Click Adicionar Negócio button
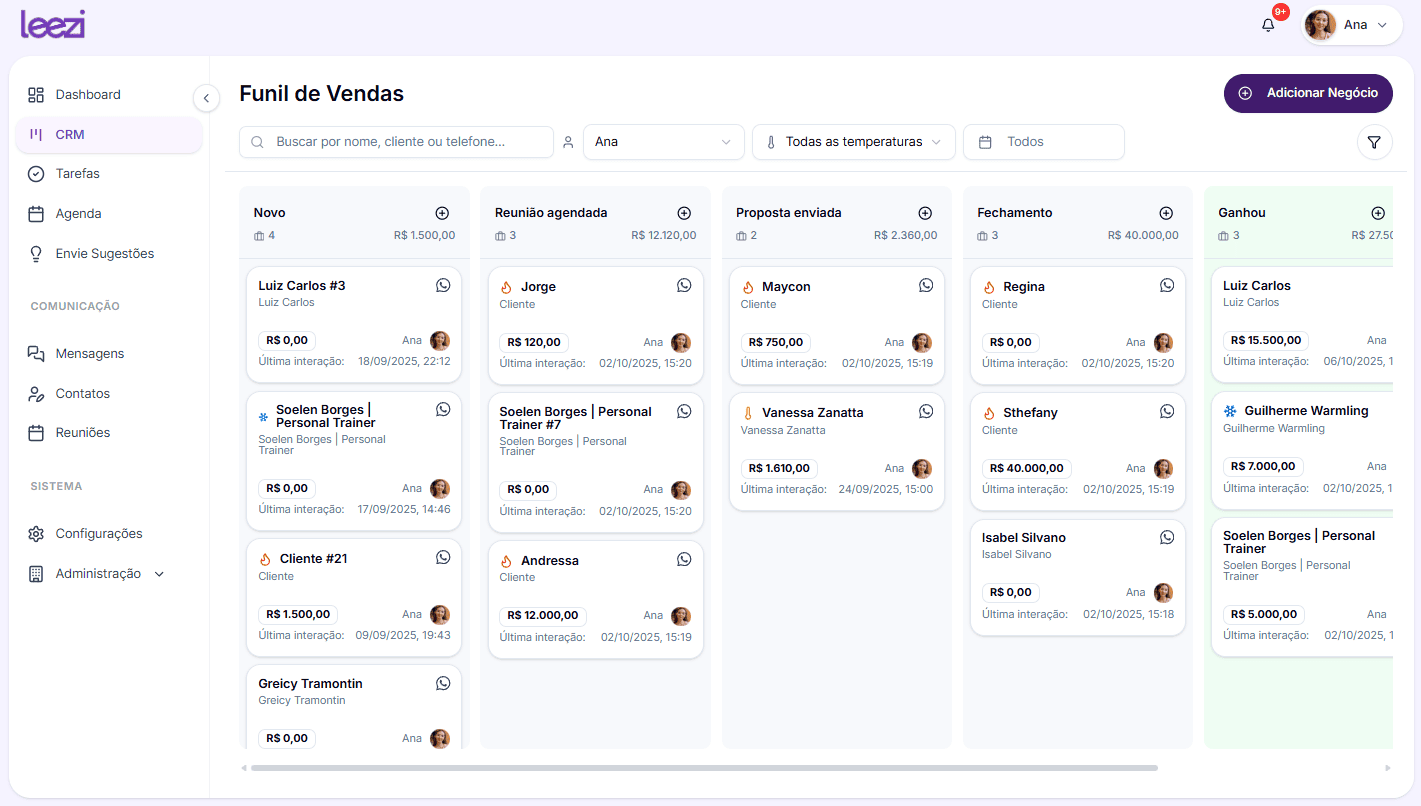This screenshot has width=1421, height=806. [x=1308, y=93]
